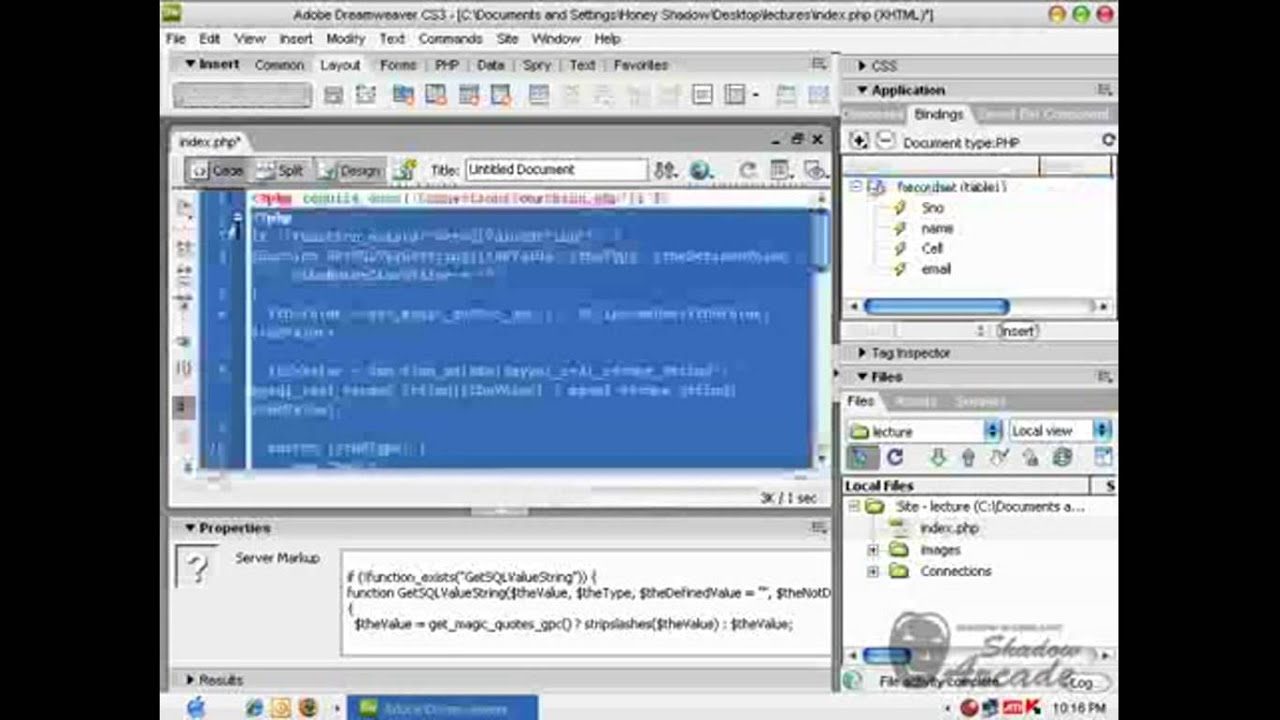Select the Bindings tab

(938, 115)
